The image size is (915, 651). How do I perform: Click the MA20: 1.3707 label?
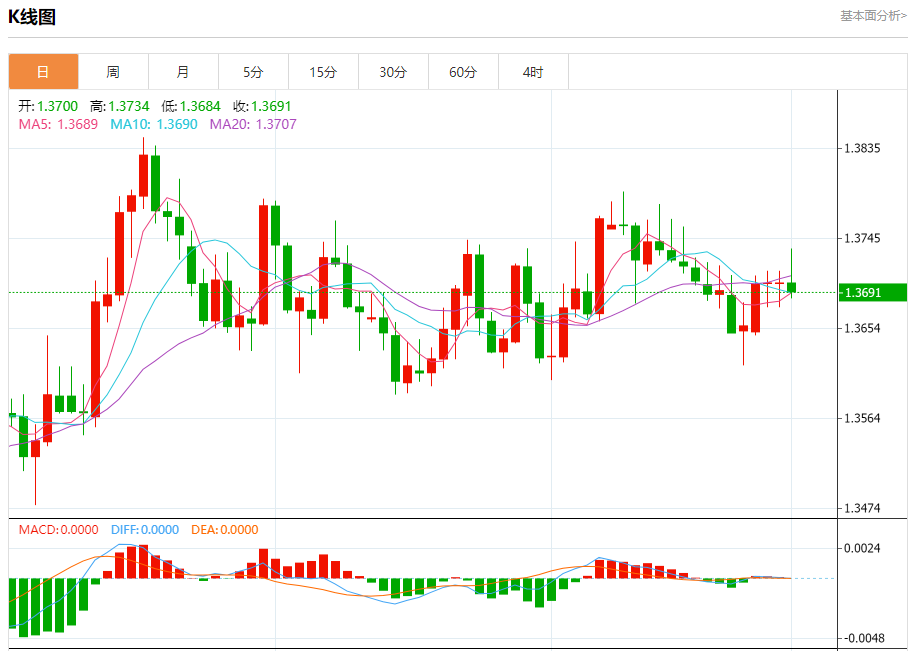(253, 124)
